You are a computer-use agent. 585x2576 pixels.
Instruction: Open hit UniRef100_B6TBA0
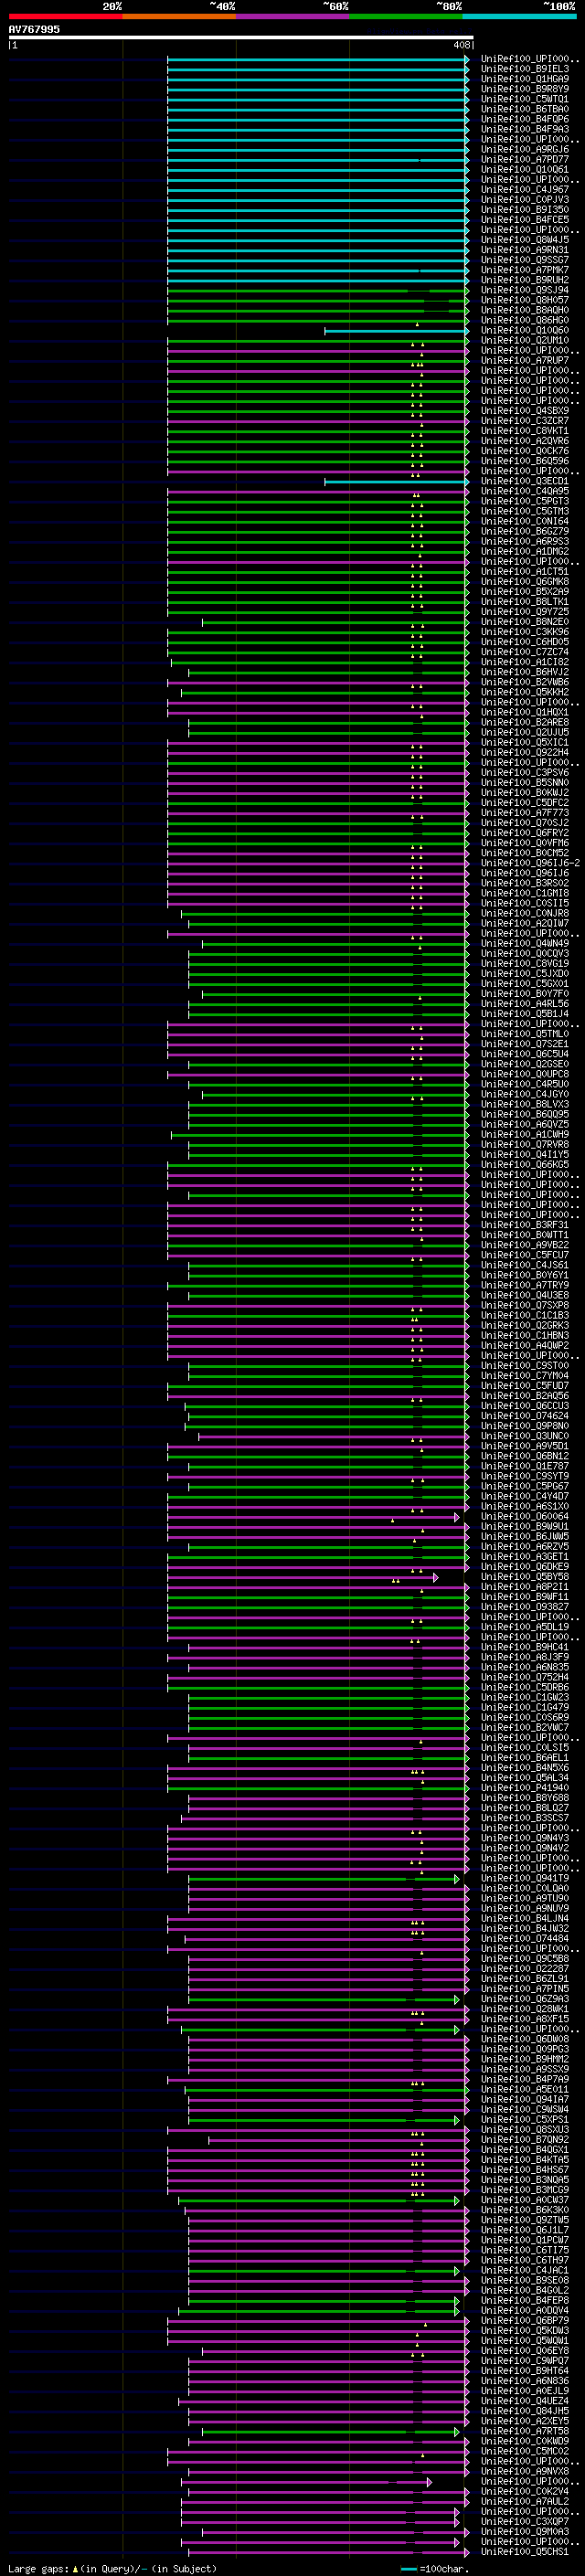(524, 109)
